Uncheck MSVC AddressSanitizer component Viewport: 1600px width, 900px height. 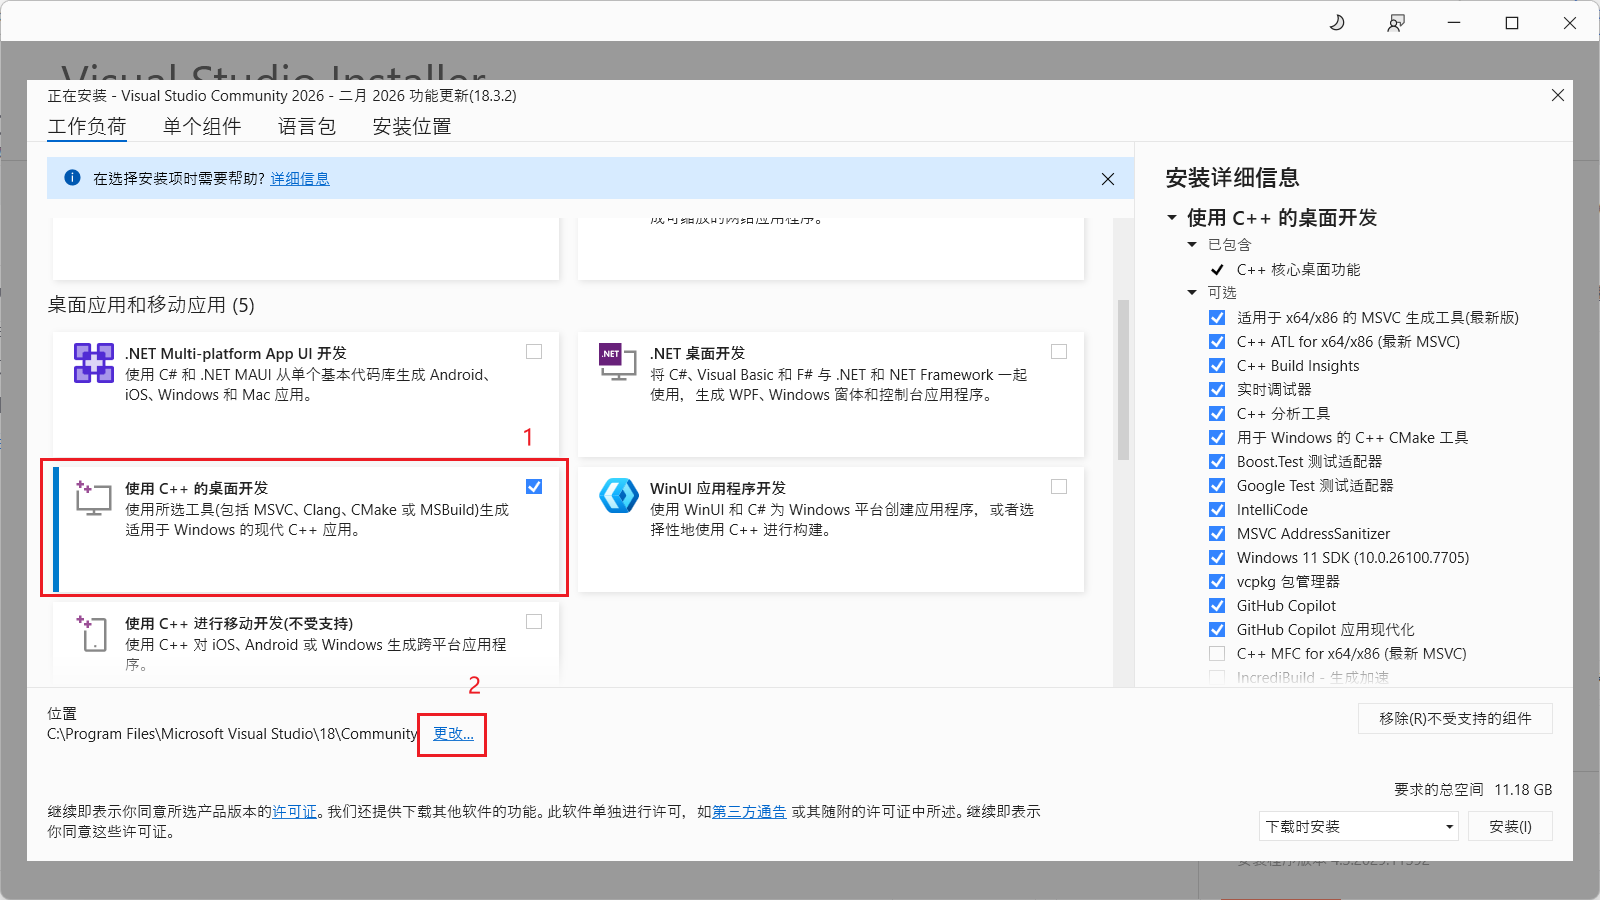click(x=1217, y=534)
